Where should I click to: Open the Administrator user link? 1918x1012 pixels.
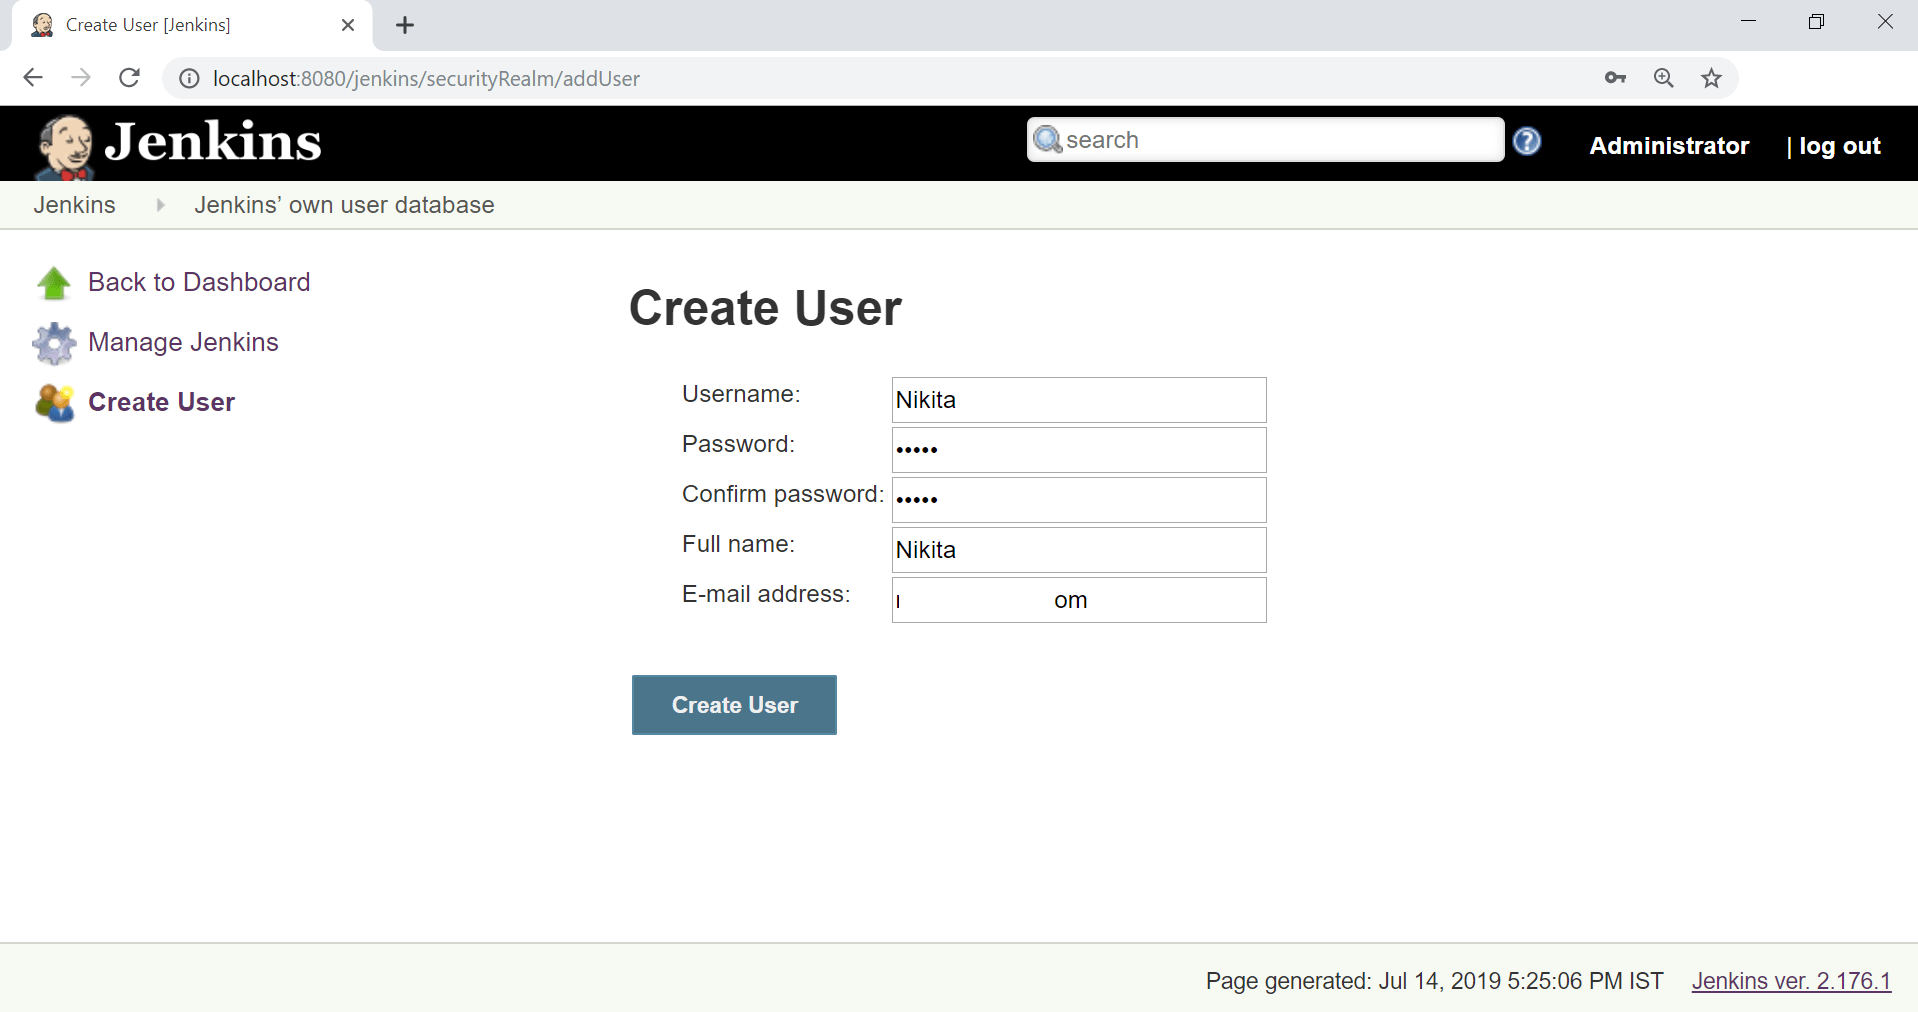pyautogui.click(x=1669, y=146)
